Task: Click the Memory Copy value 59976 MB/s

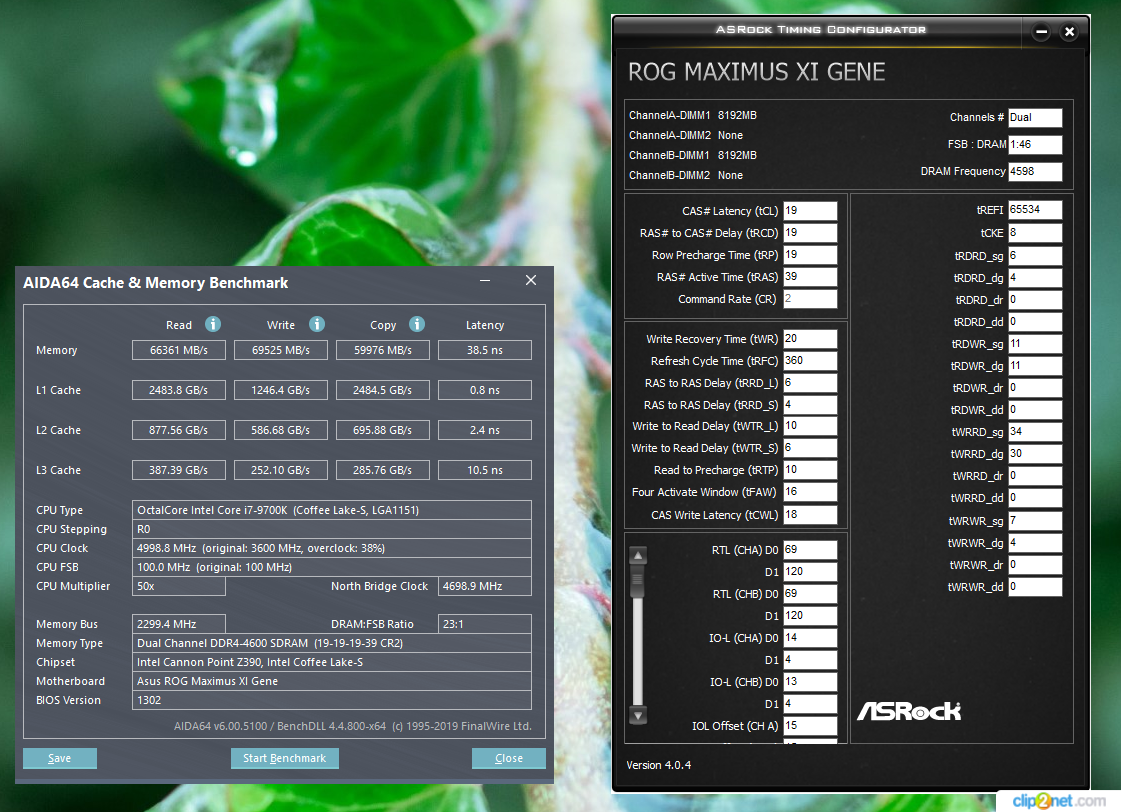Action: click(x=383, y=350)
